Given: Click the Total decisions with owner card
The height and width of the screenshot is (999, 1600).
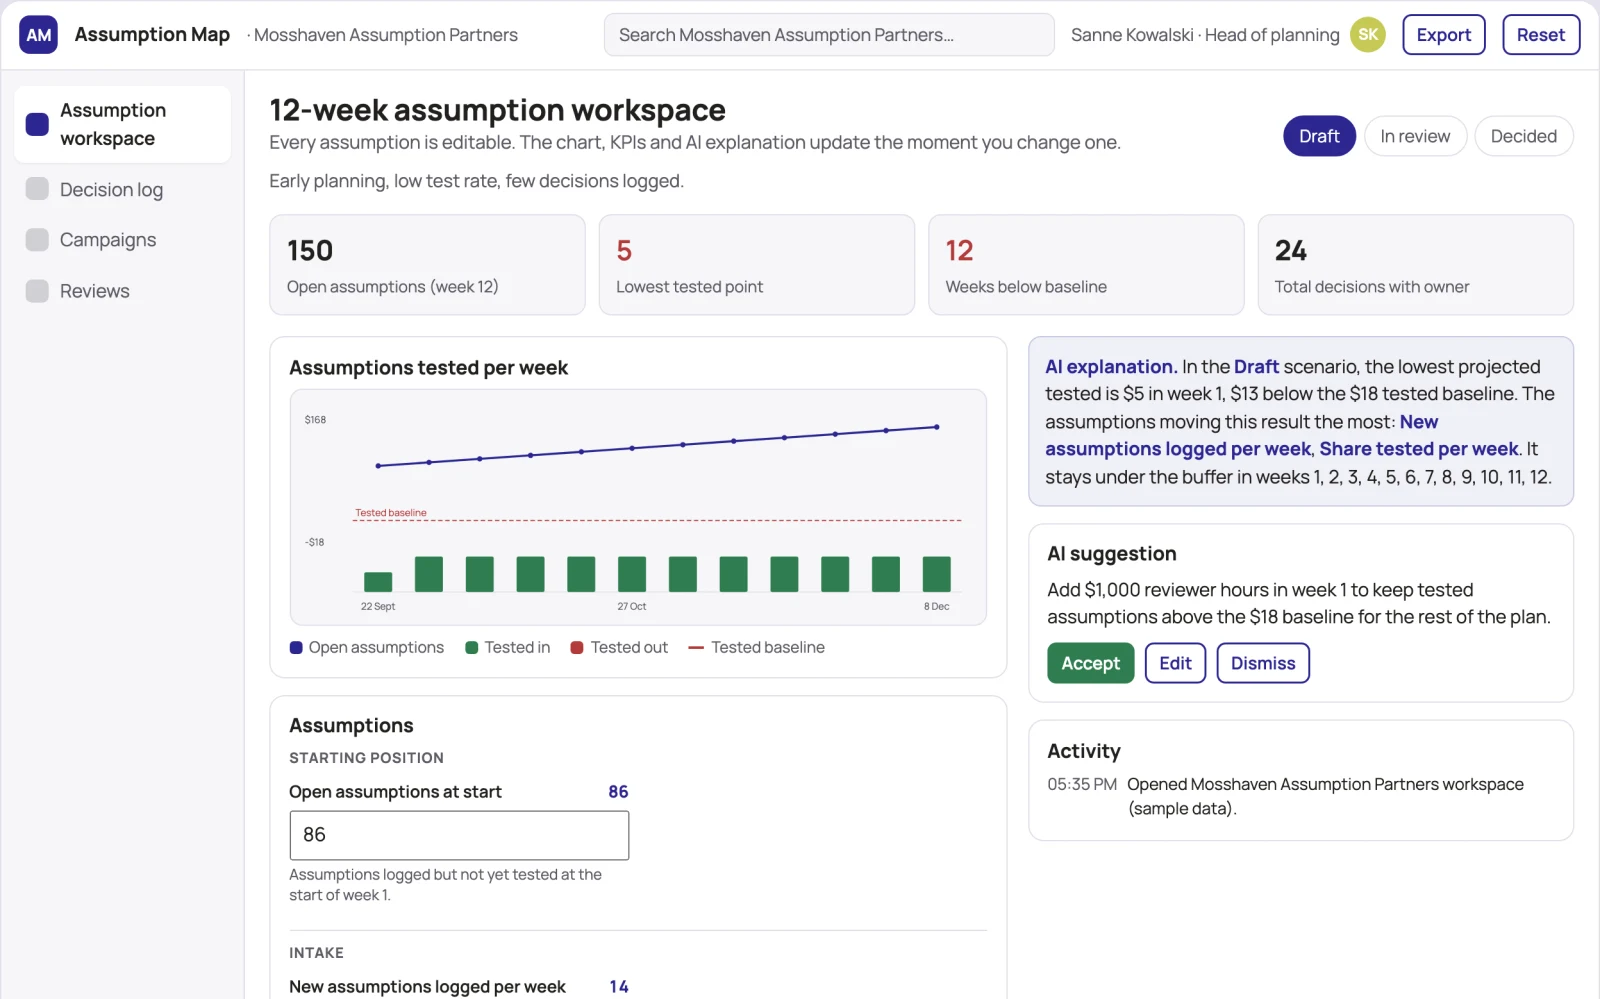Looking at the screenshot, I should click(1415, 265).
